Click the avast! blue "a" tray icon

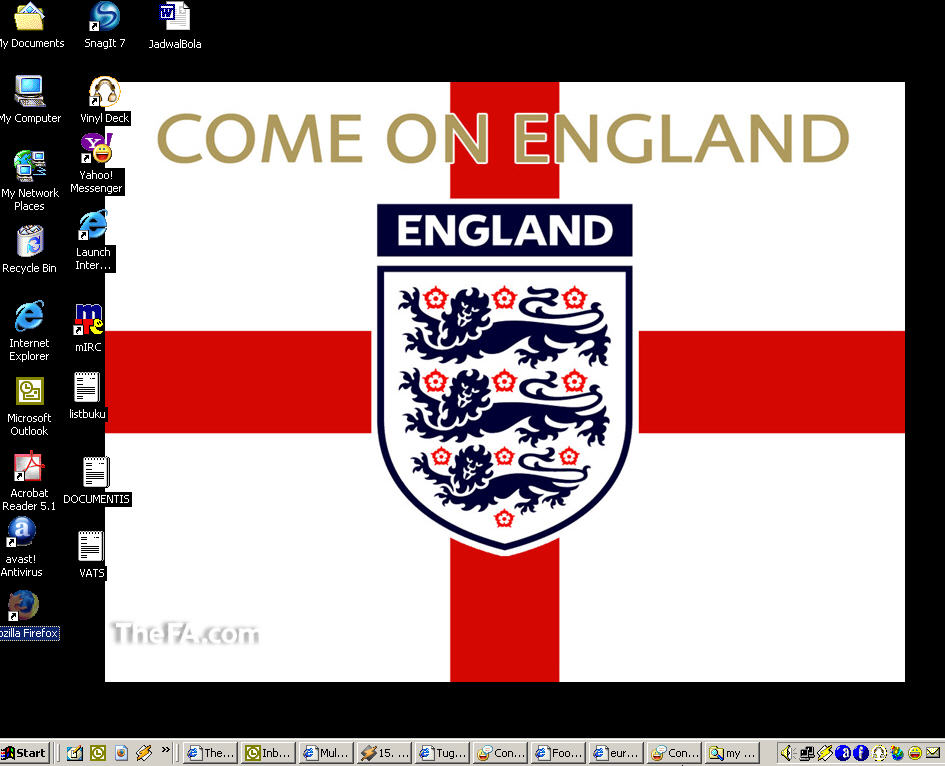[x=843, y=753]
